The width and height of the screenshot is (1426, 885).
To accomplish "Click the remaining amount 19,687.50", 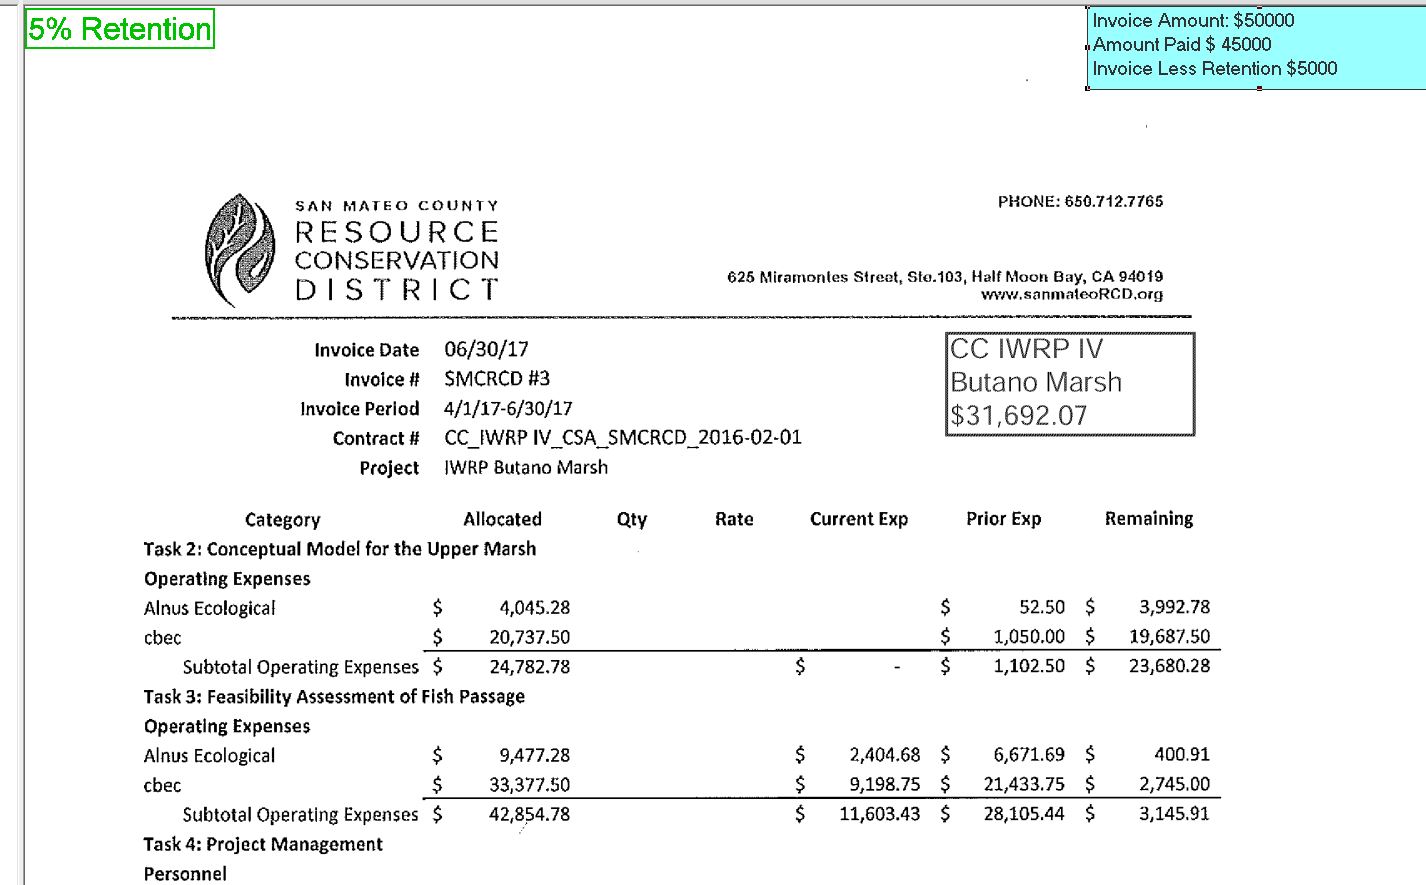I will 1169,637.
